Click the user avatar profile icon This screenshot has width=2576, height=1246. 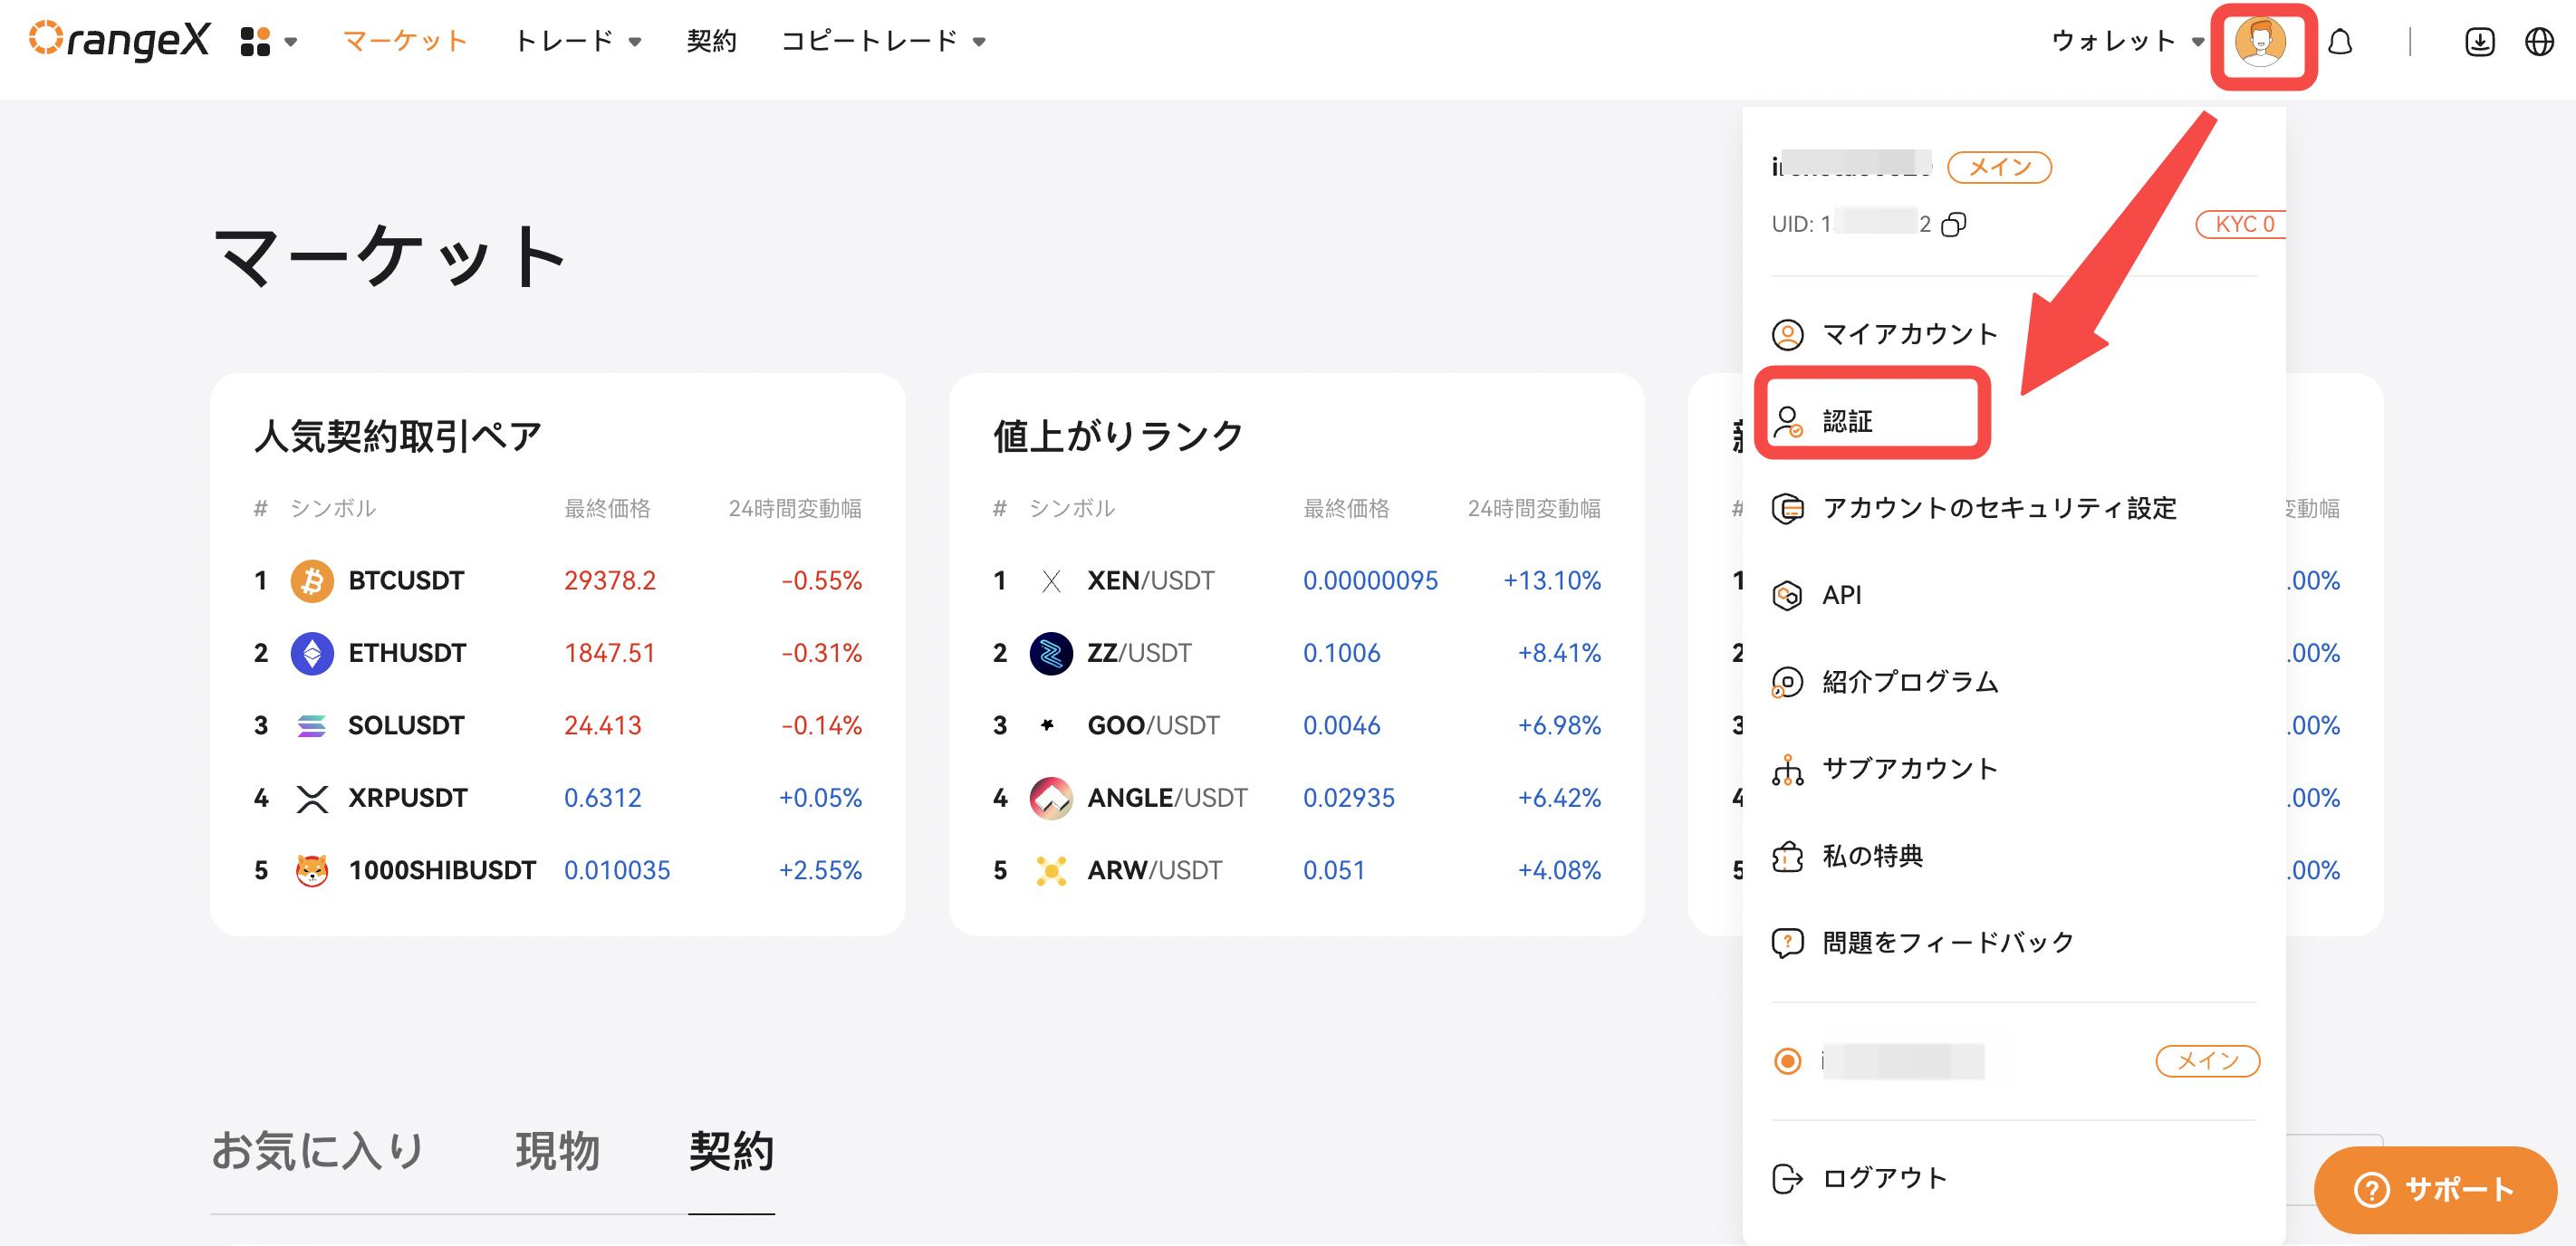click(2260, 43)
